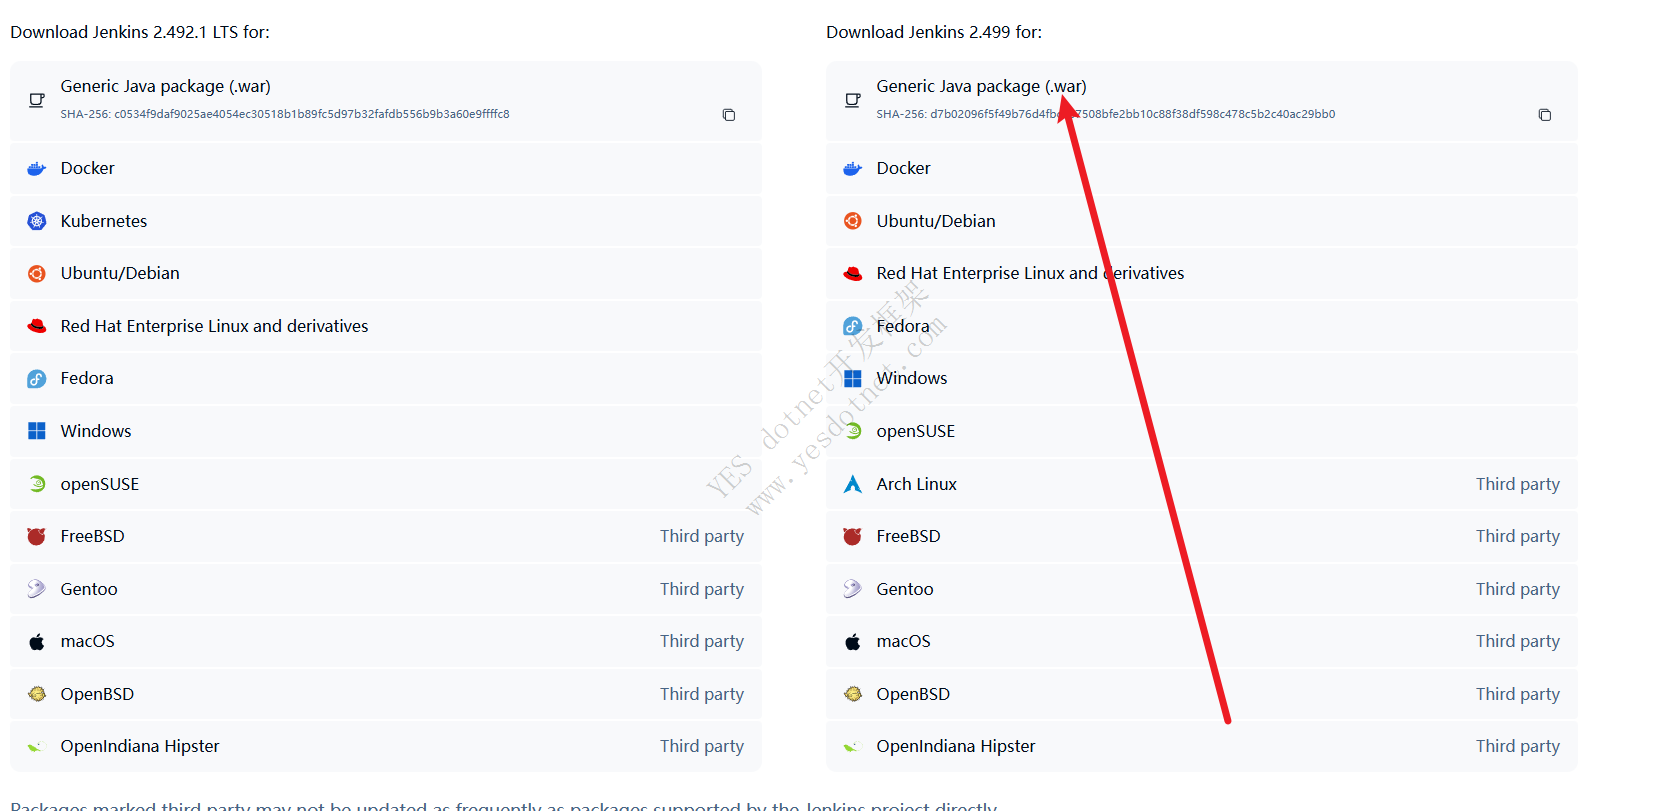Click the Windows logo icon under Jenkins 2.499
Image resolution: width=1667 pixels, height=811 pixels.
pos(853,379)
